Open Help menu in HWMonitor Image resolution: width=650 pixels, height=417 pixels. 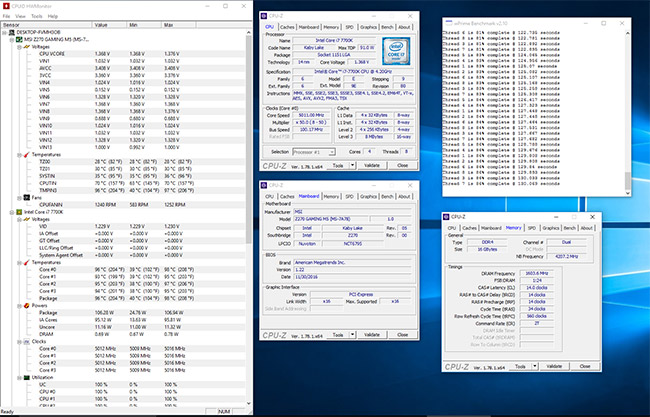[x=53, y=16]
